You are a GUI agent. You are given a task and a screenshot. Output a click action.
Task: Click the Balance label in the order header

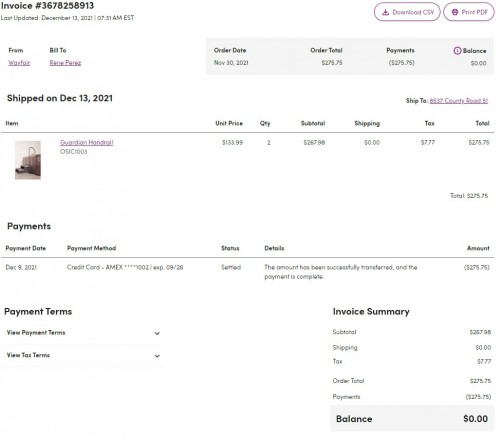[474, 51]
